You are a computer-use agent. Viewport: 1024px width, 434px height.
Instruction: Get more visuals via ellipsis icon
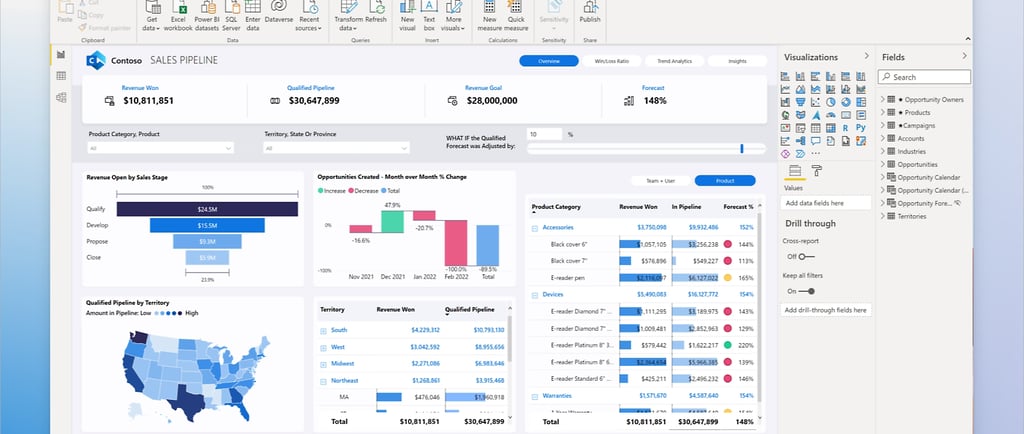[x=816, y=153]
